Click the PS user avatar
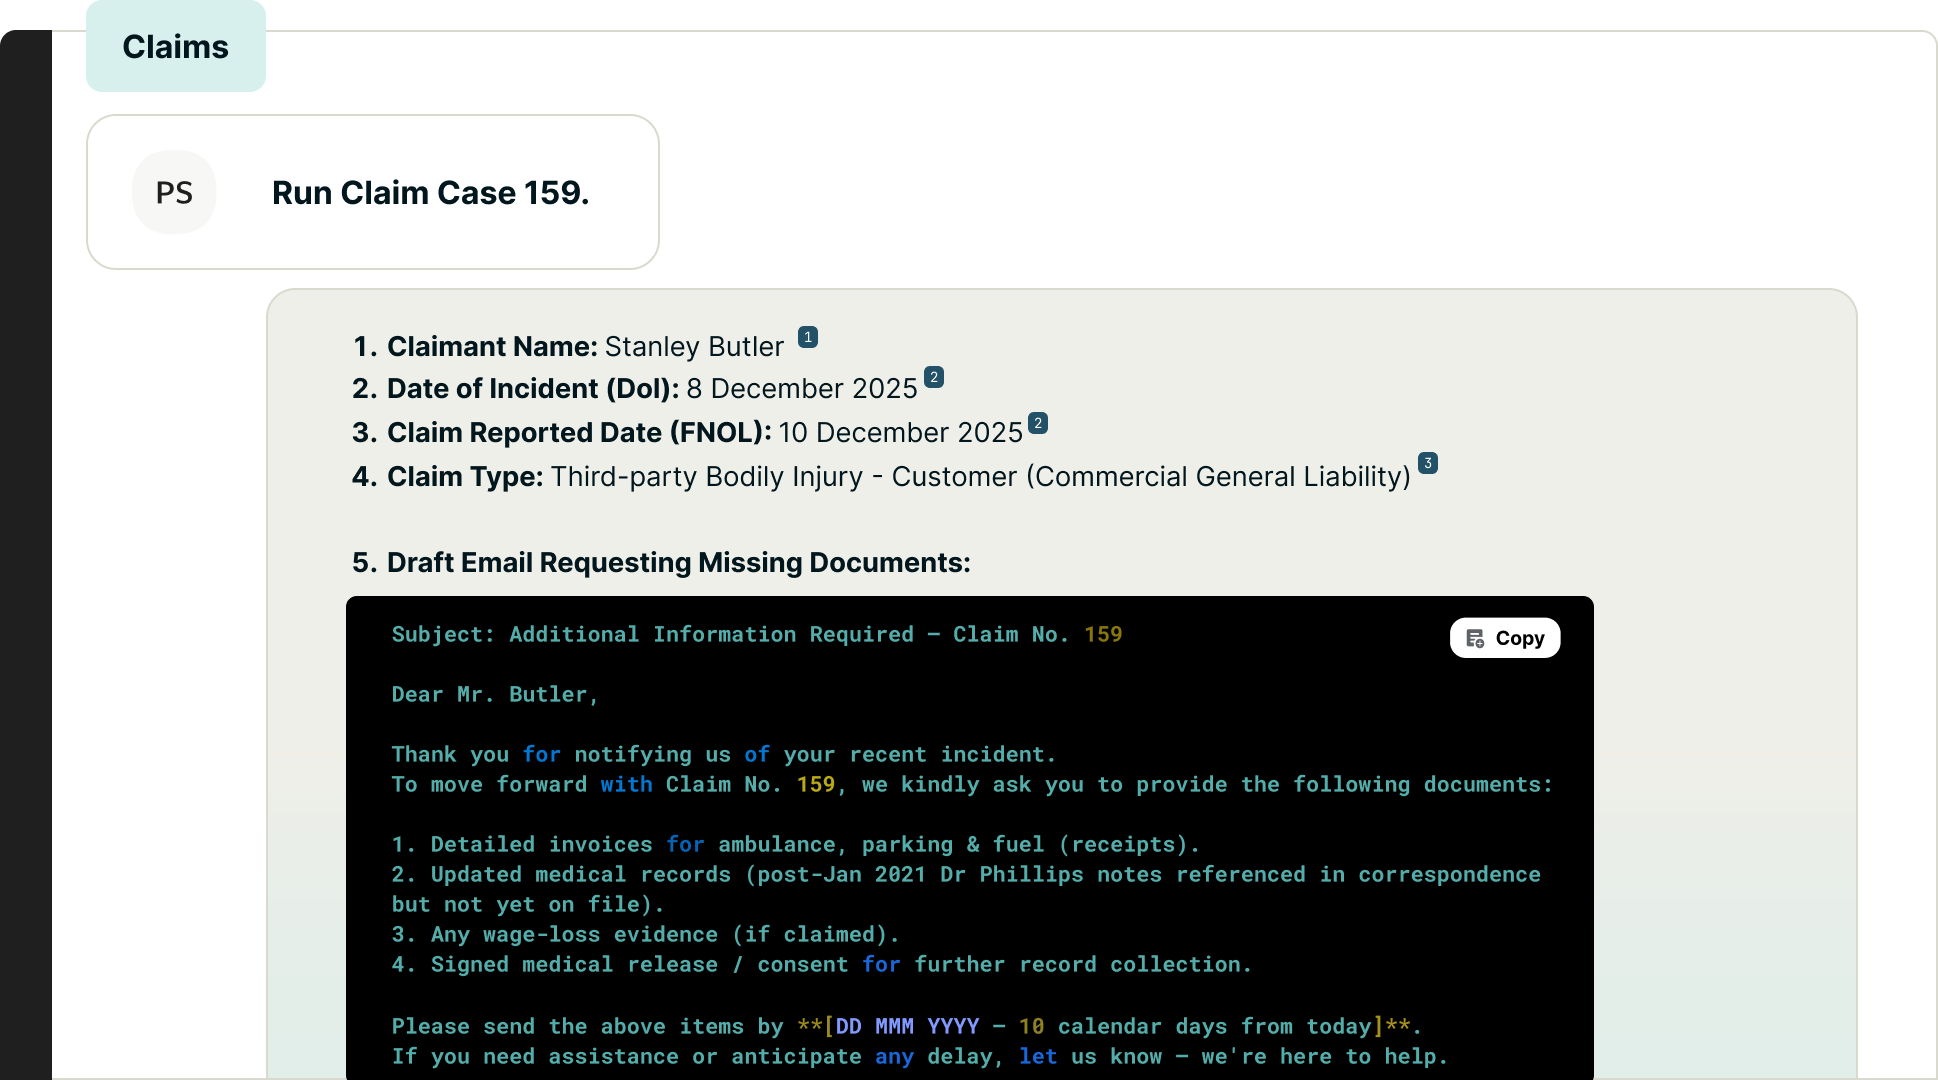This screenshot has width=1938, height=1080. 174,192
